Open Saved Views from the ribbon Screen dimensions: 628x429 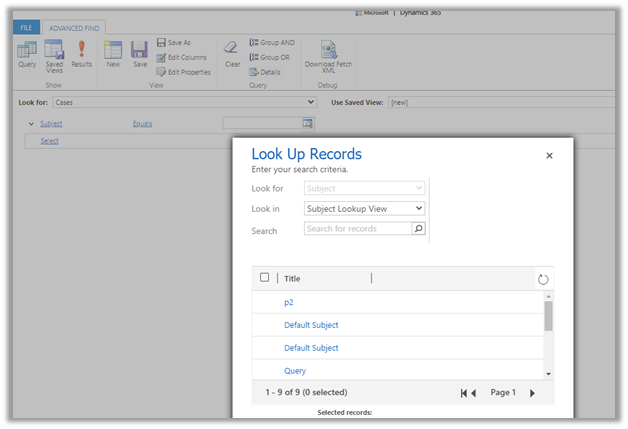tap(54, 51)
